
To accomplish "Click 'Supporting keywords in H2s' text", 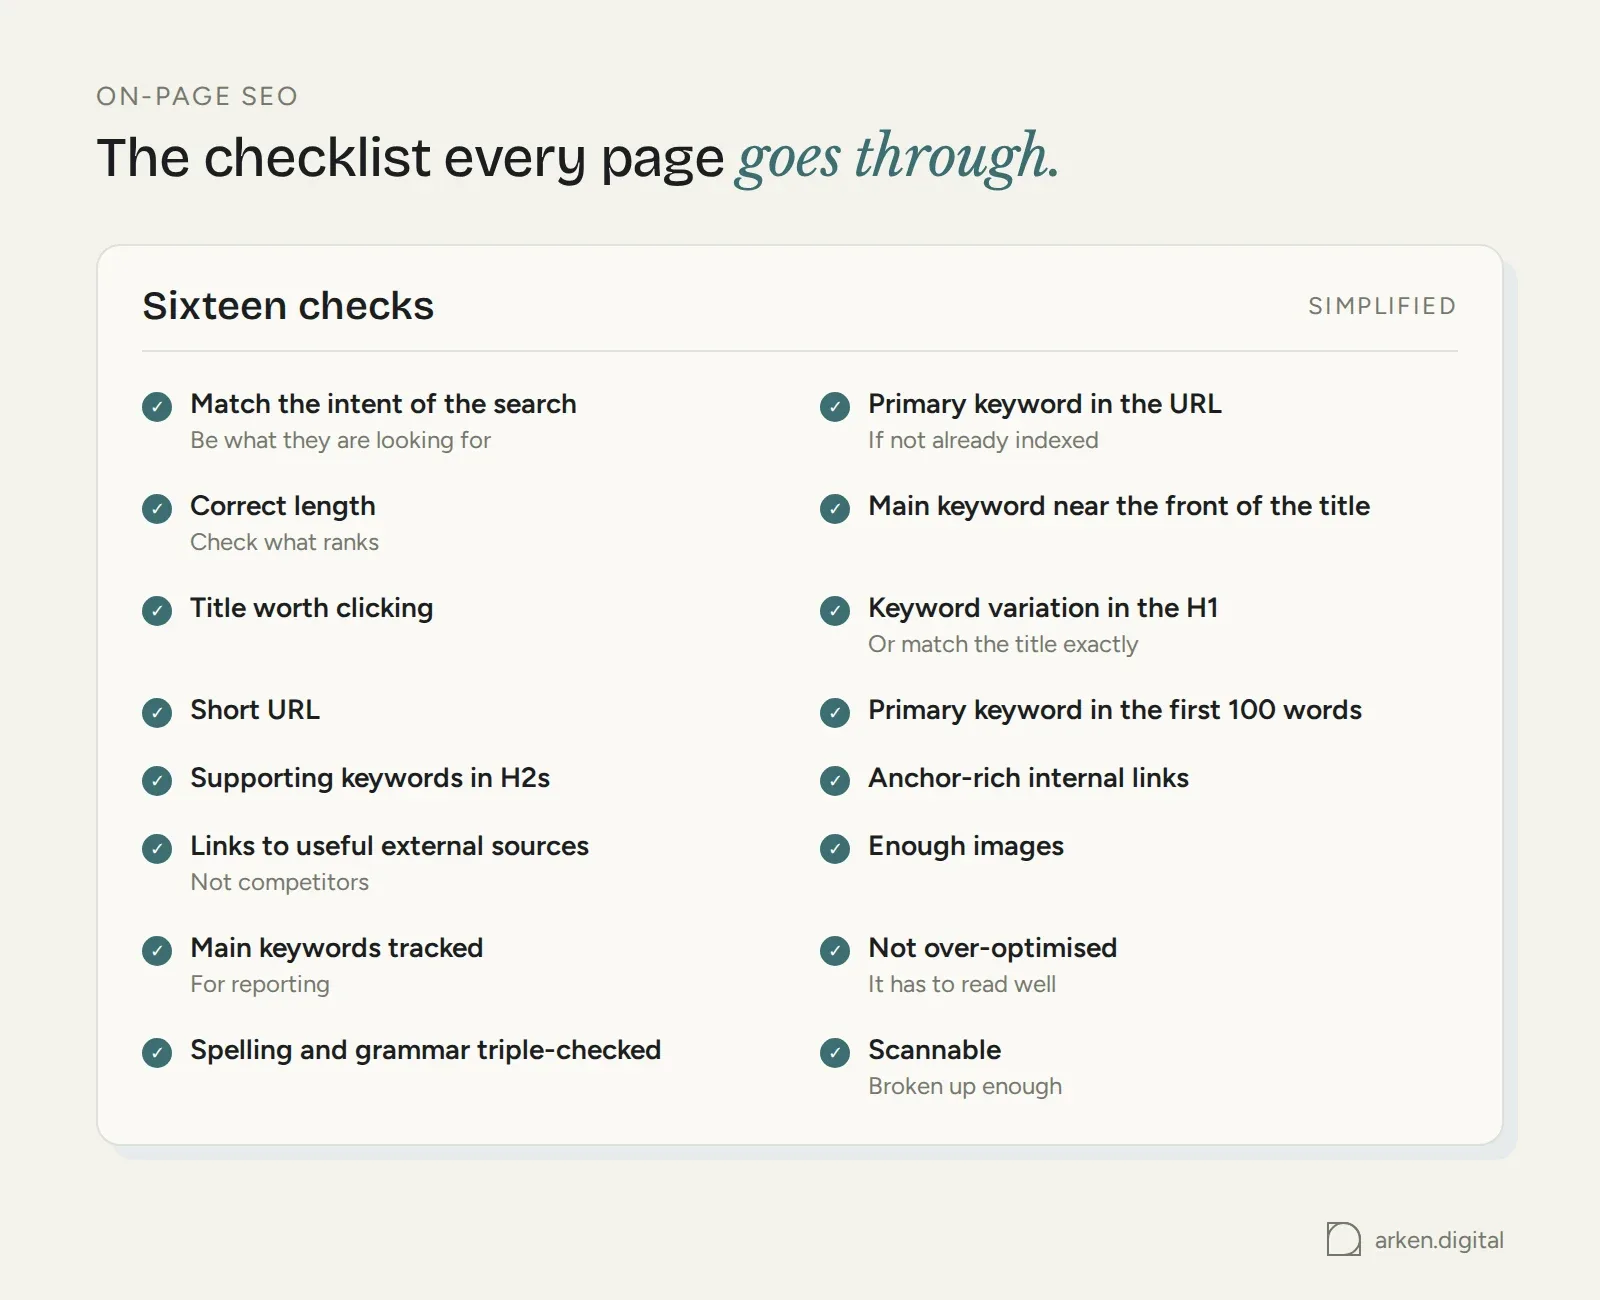I will click(x=370, y=778).
